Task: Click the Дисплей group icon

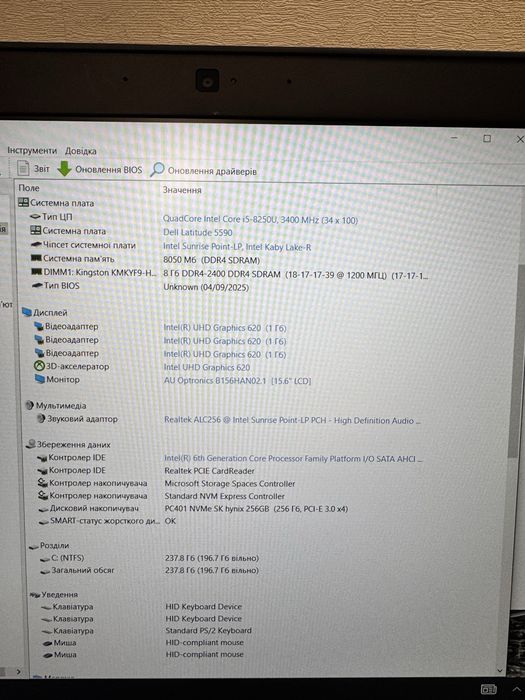Action: [x=27, y=312]
